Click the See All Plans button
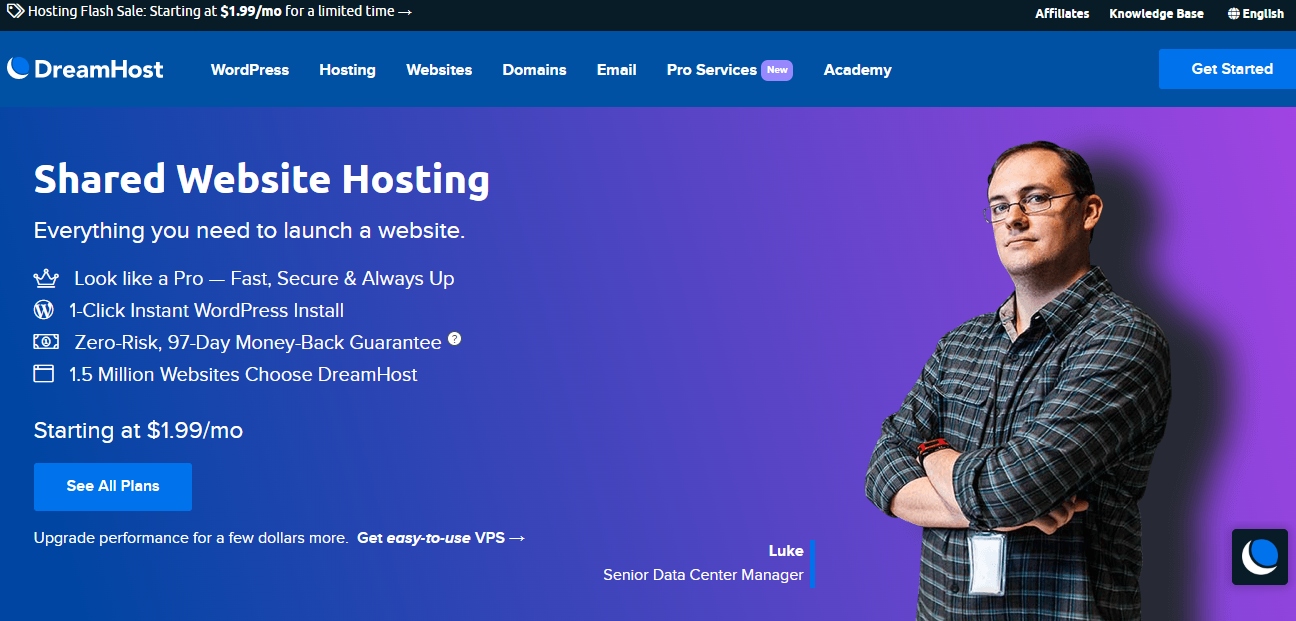 pos(113,486)
